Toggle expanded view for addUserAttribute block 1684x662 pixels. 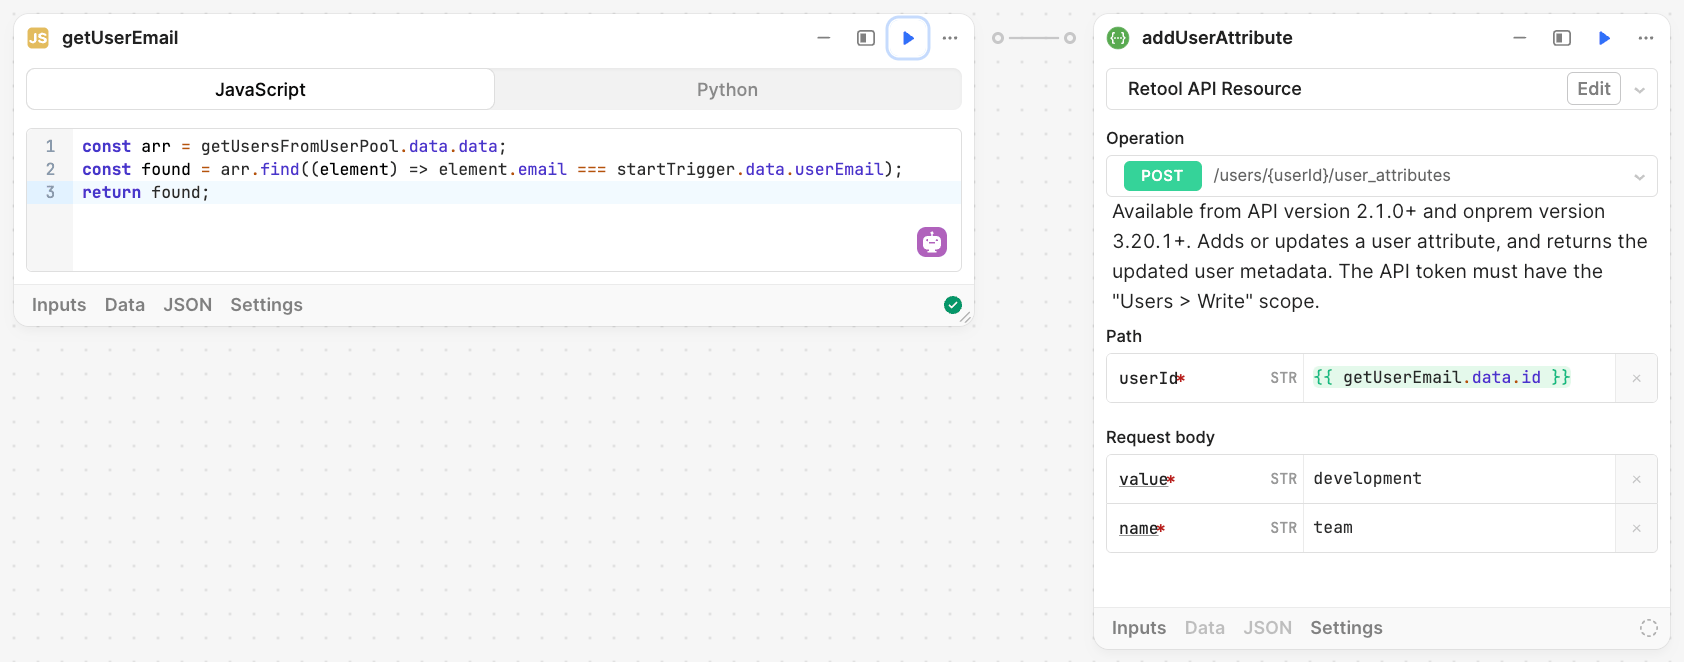click(x=1562, y=38)
